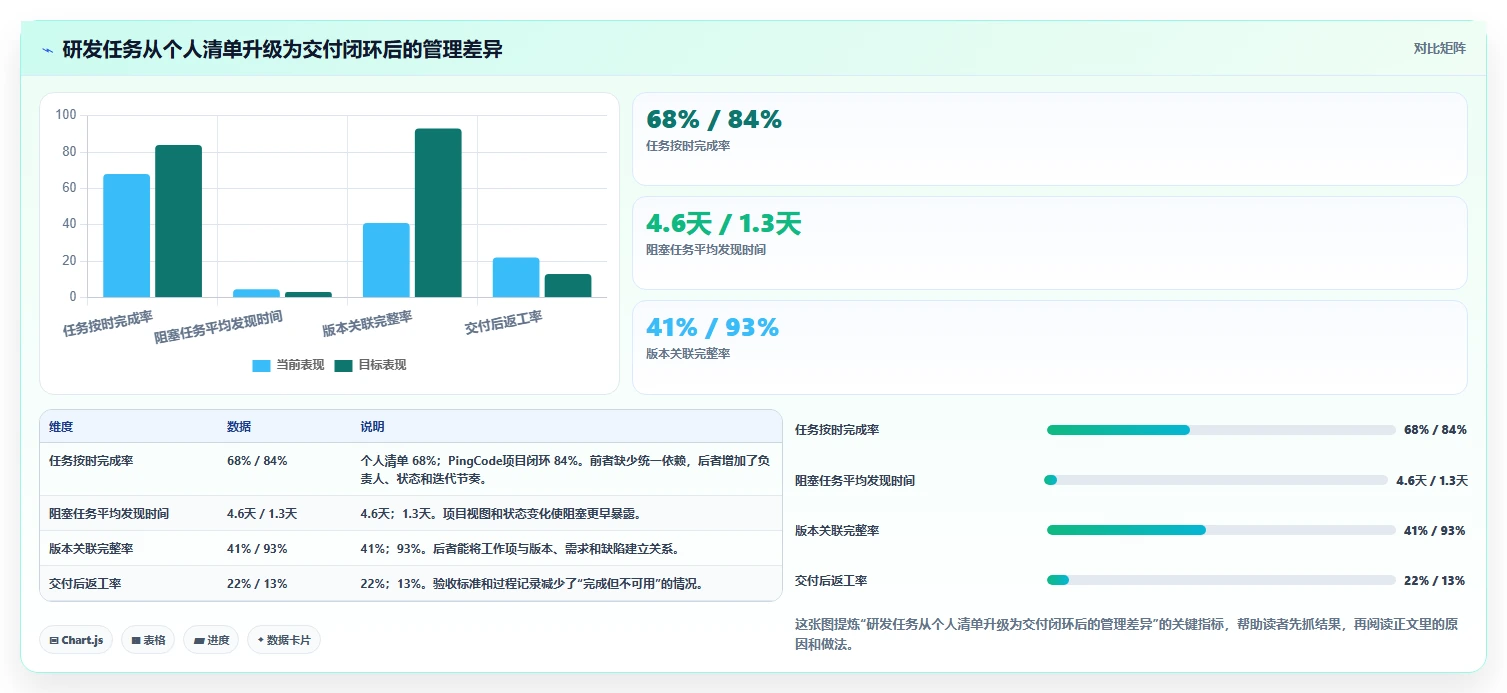The height and width of the screenshot is (693, 1507).
Task: Click the dark green 目标表现 legend swatch
Action: (x=344, y=365)
